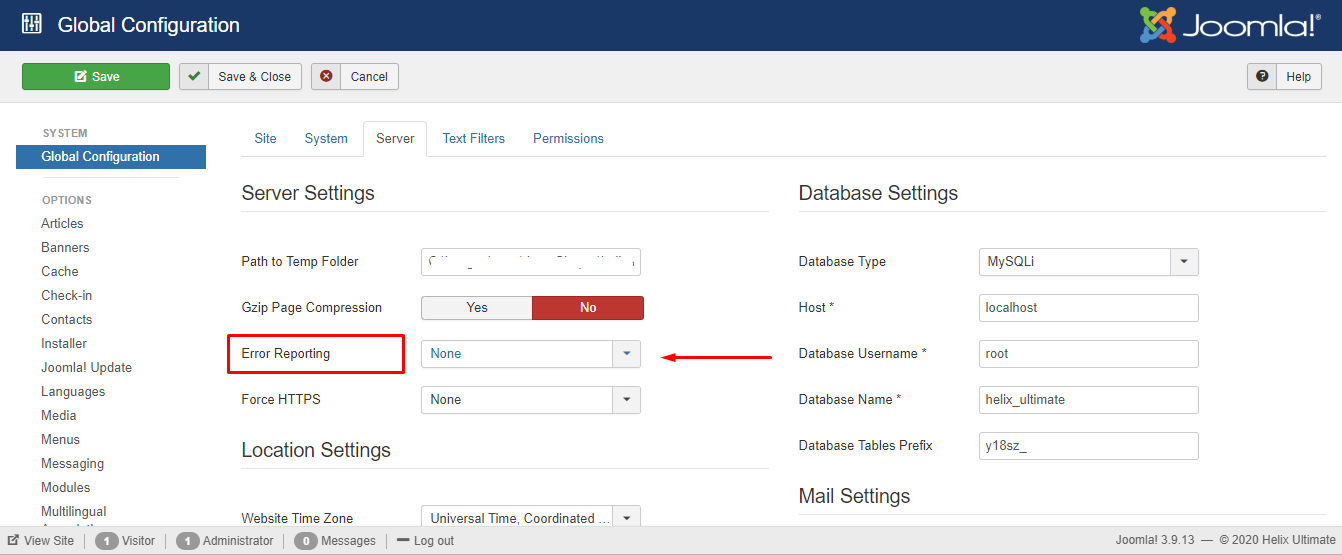Click the Visitor count badge
The height and width of the screenshot is (555, 1342).
point(104,541)
